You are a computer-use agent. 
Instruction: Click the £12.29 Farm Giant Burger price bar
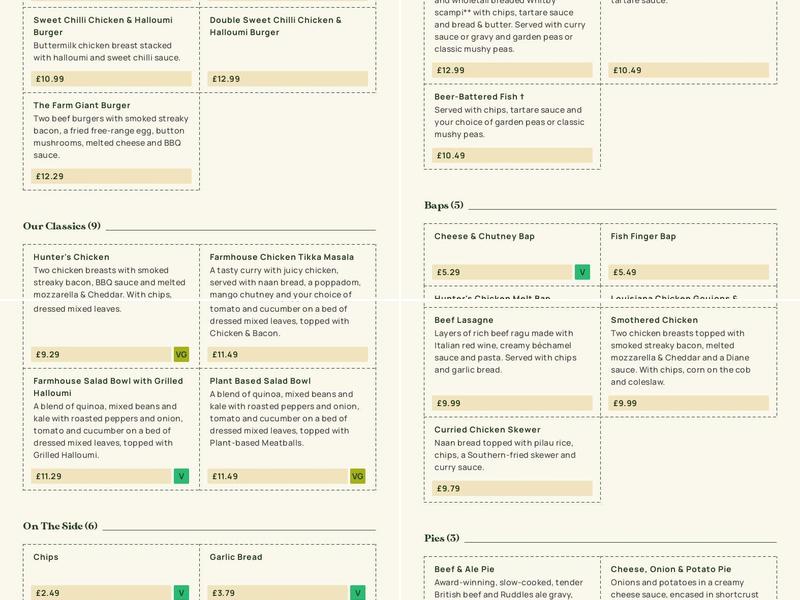tap(111, 176)
